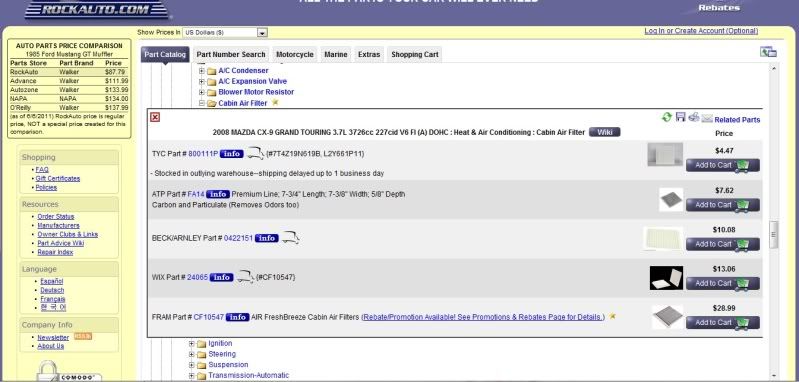This screenshot has width=799, height=382.
Task: Click the star icon next to Cabin Air Filter
Action: (x=275, y=102)
